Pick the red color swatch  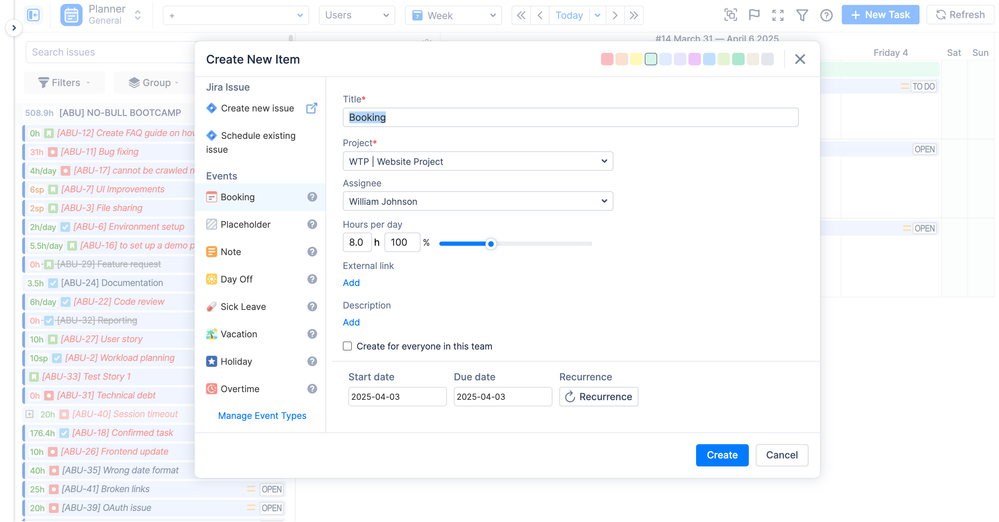pos(607,59)
